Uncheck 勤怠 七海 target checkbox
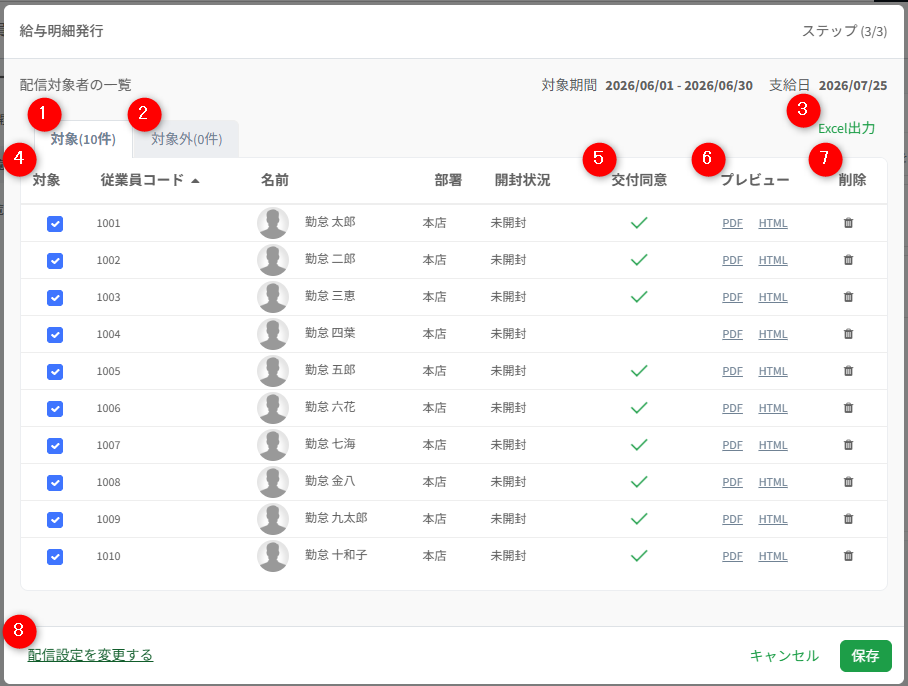Screen dimensions: 908x686 coord(55,446)
